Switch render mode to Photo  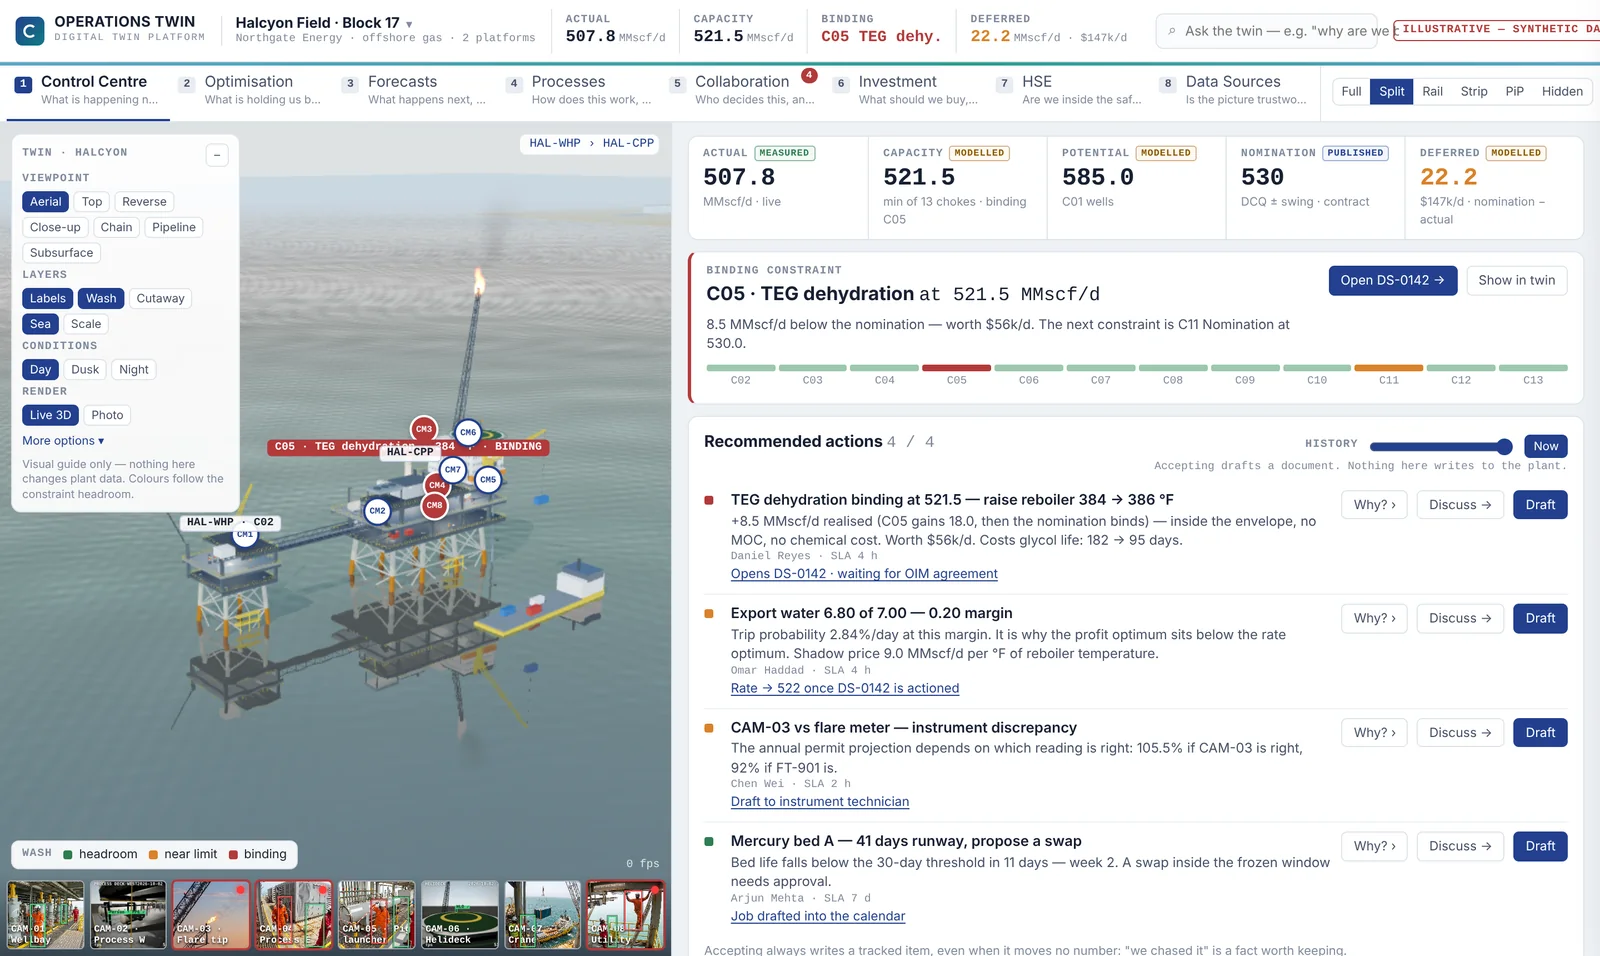coord(107,415)
